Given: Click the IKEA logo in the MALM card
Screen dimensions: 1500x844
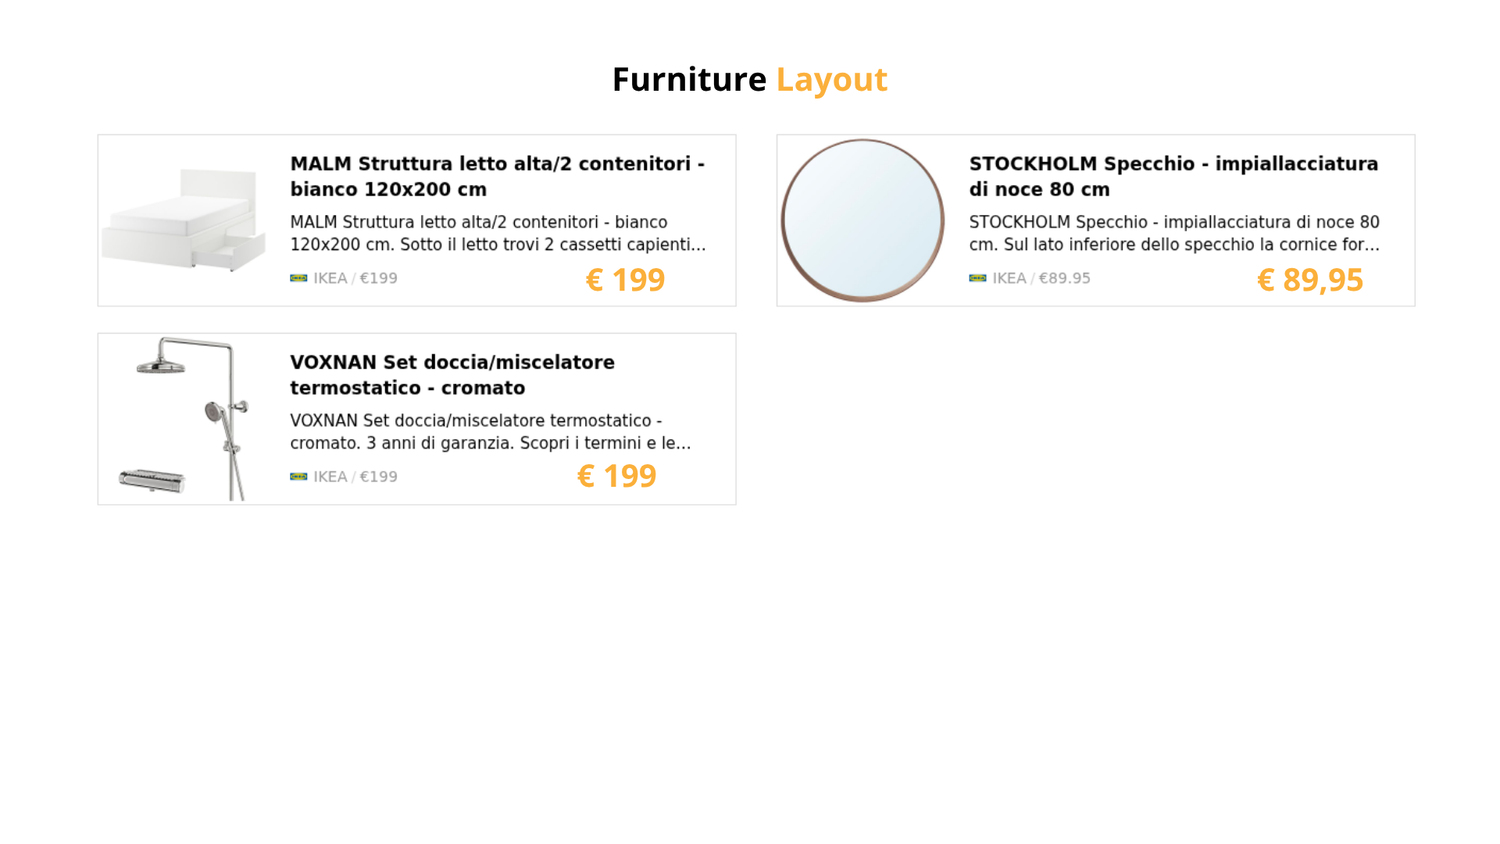Looking at the screenshot, I should coord(298,278).
